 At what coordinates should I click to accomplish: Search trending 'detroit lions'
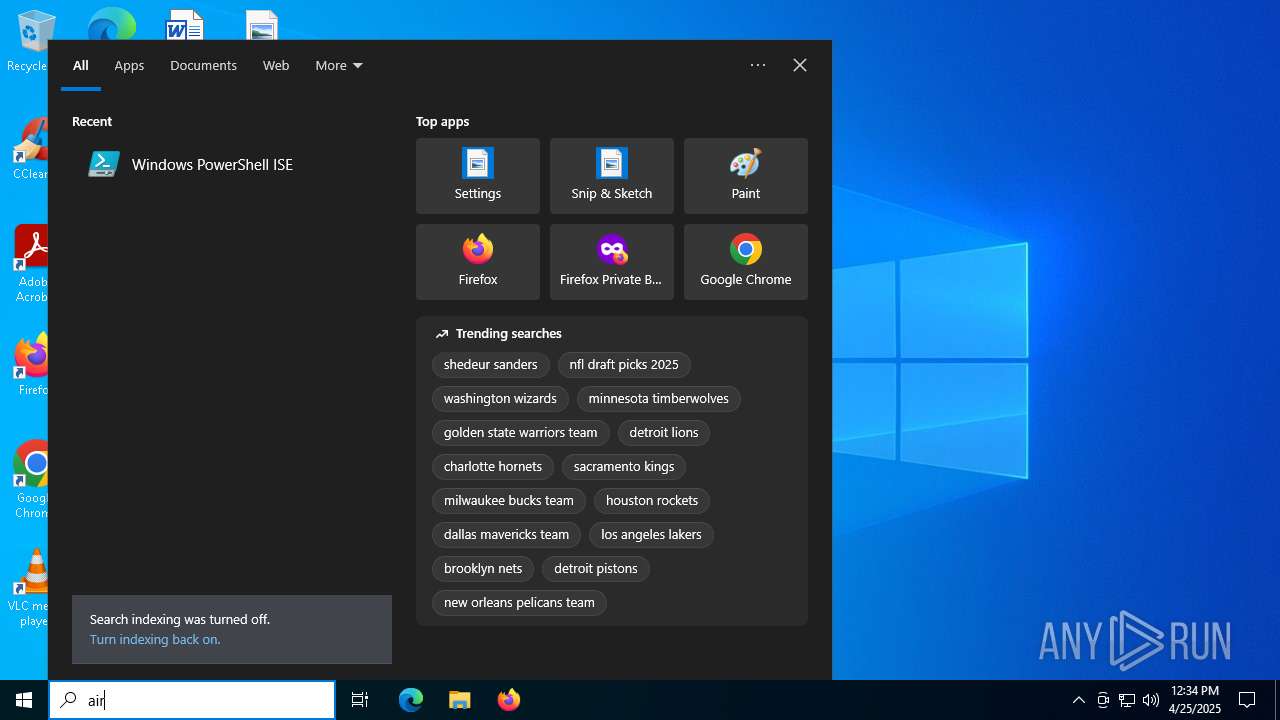[x=664, y=433]
